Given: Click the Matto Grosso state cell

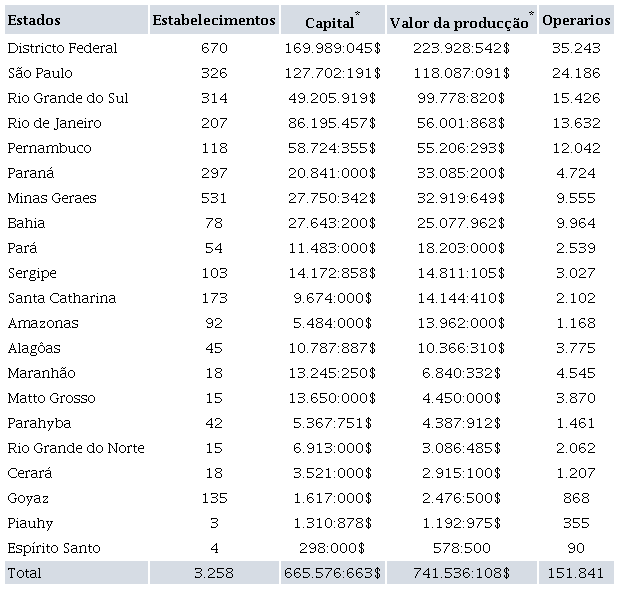Looking at the screenshot, I should click(x=51, y=398).
